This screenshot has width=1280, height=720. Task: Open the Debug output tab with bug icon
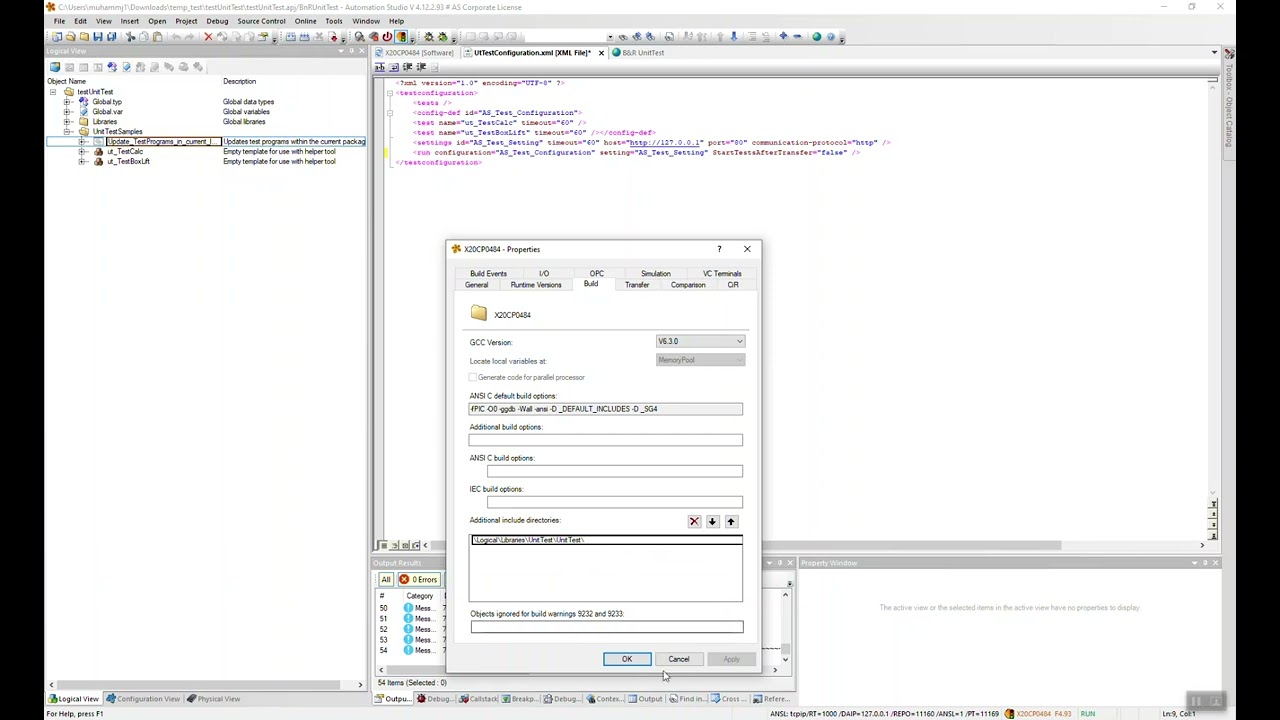[x=433, y=699]
